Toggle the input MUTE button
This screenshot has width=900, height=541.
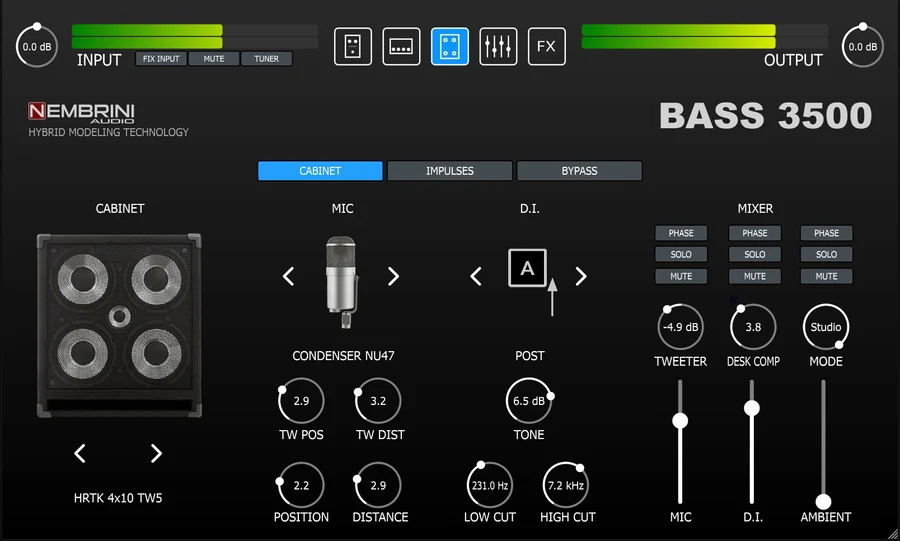214,59
